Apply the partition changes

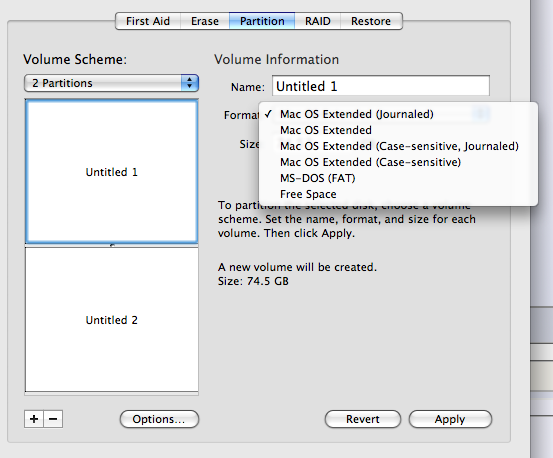[x=450, y=419]
